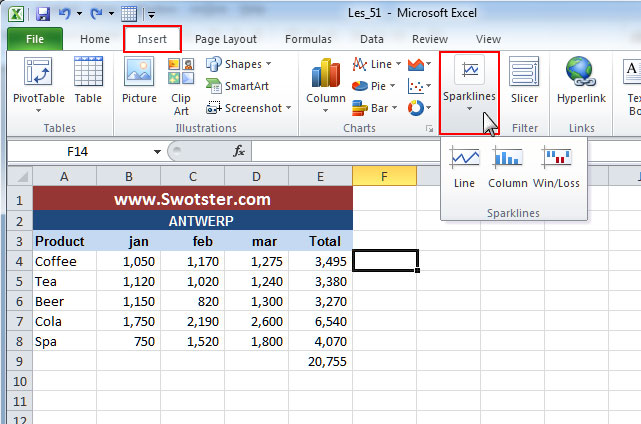Viewport: 641px width, 424px height.
Task: Switch to the Review tab
Action: 430,39
